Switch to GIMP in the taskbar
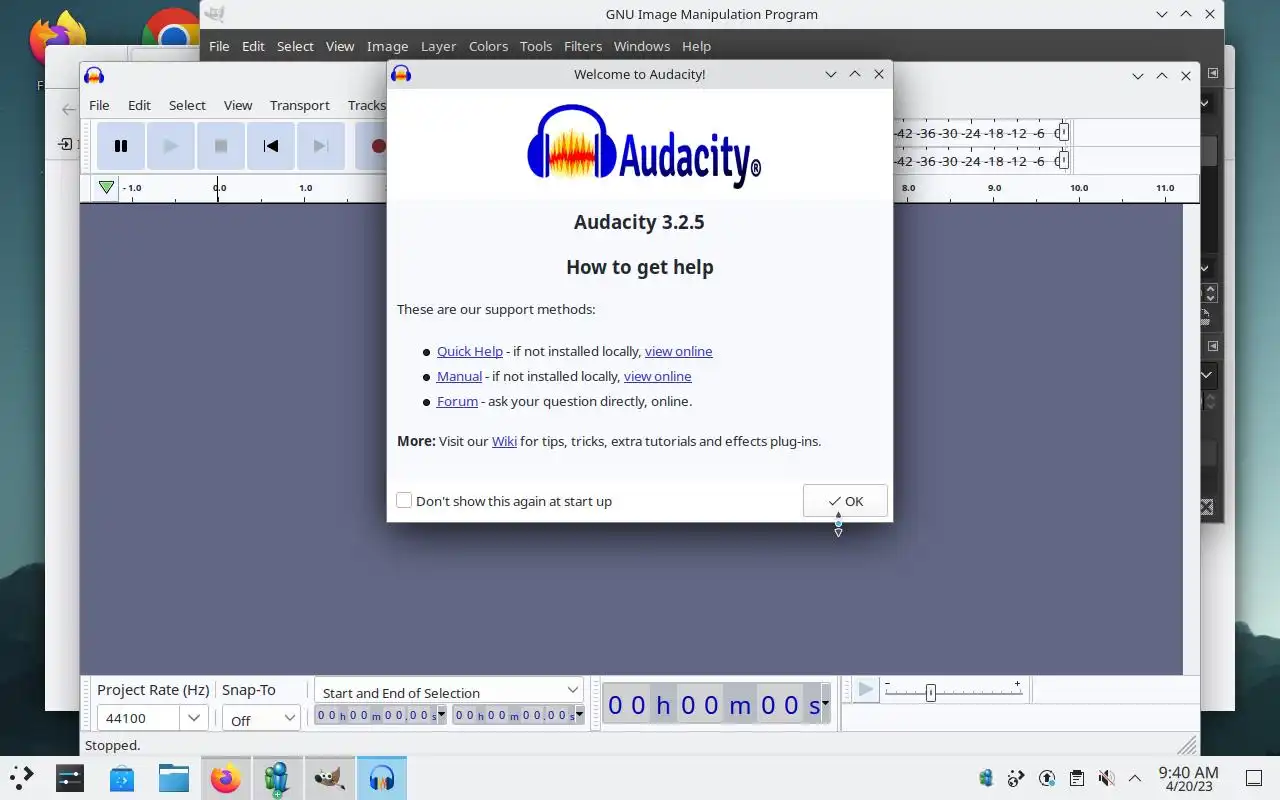The height and width of the screenshot is (800, 1280). (330, 777)
